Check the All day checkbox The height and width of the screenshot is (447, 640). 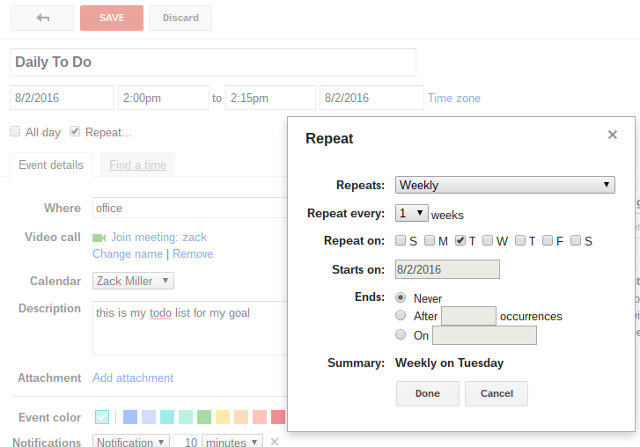coord(15,131)
